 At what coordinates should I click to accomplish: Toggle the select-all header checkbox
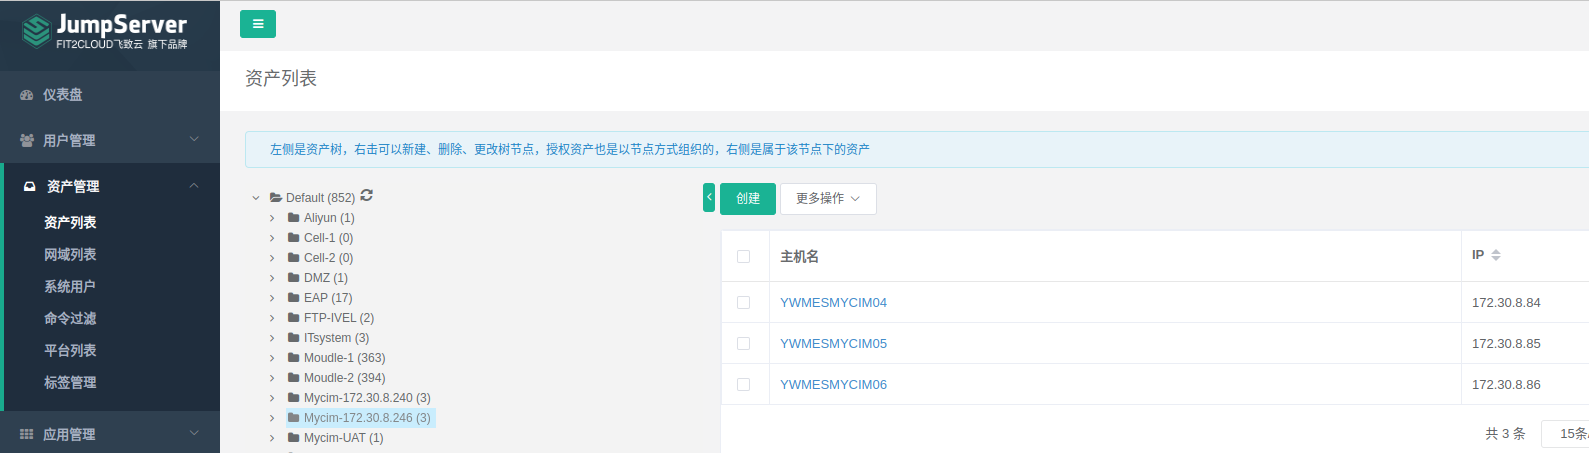pyautogui.click(x=743, y=257)
